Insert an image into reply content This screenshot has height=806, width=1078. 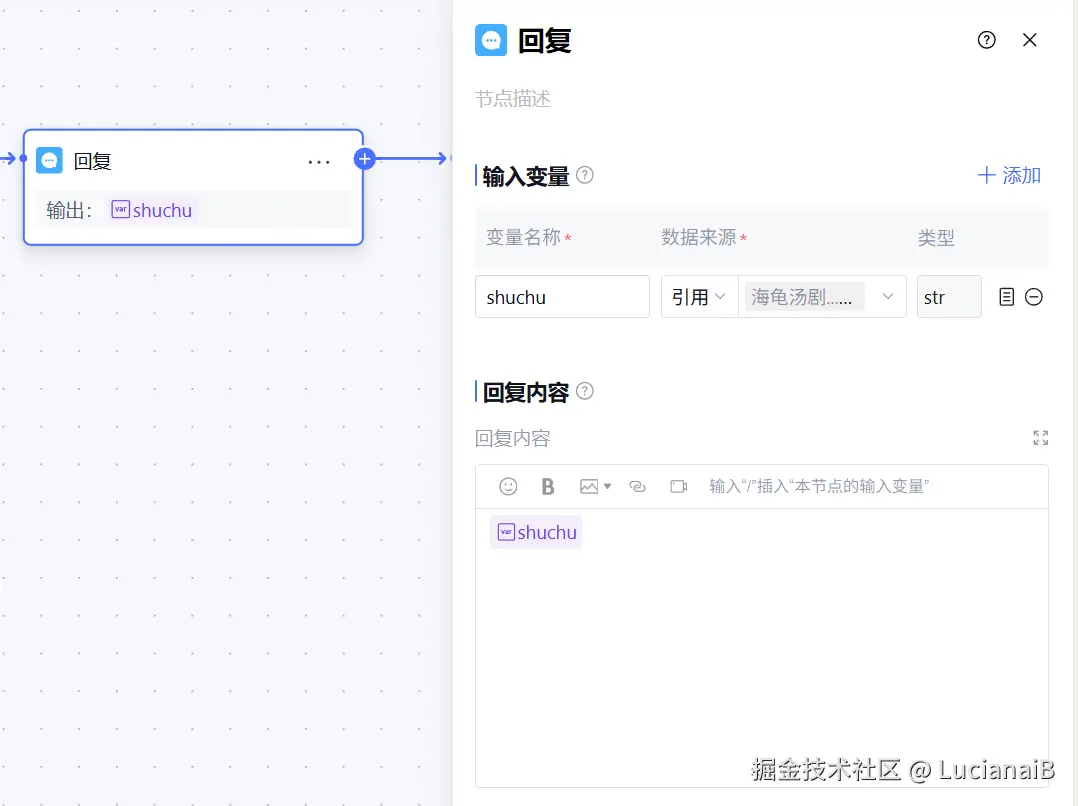tap(587, 486)
